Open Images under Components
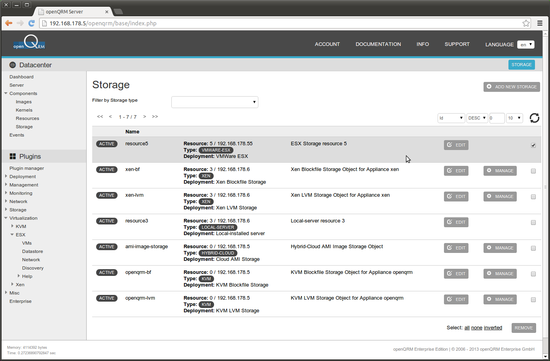 point(24,102)
